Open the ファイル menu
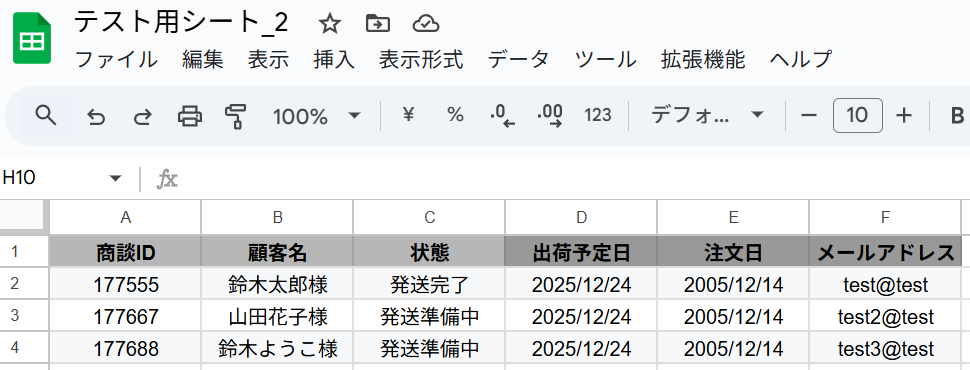 116,60
